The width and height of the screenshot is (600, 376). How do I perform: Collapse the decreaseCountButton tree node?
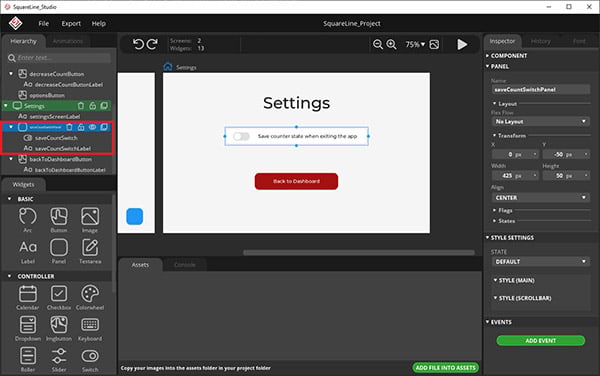point(11,73)
